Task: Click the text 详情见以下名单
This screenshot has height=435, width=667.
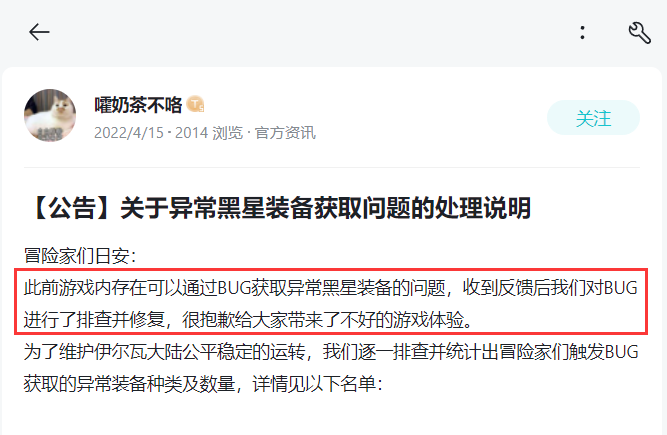Action: click(317, 384)
